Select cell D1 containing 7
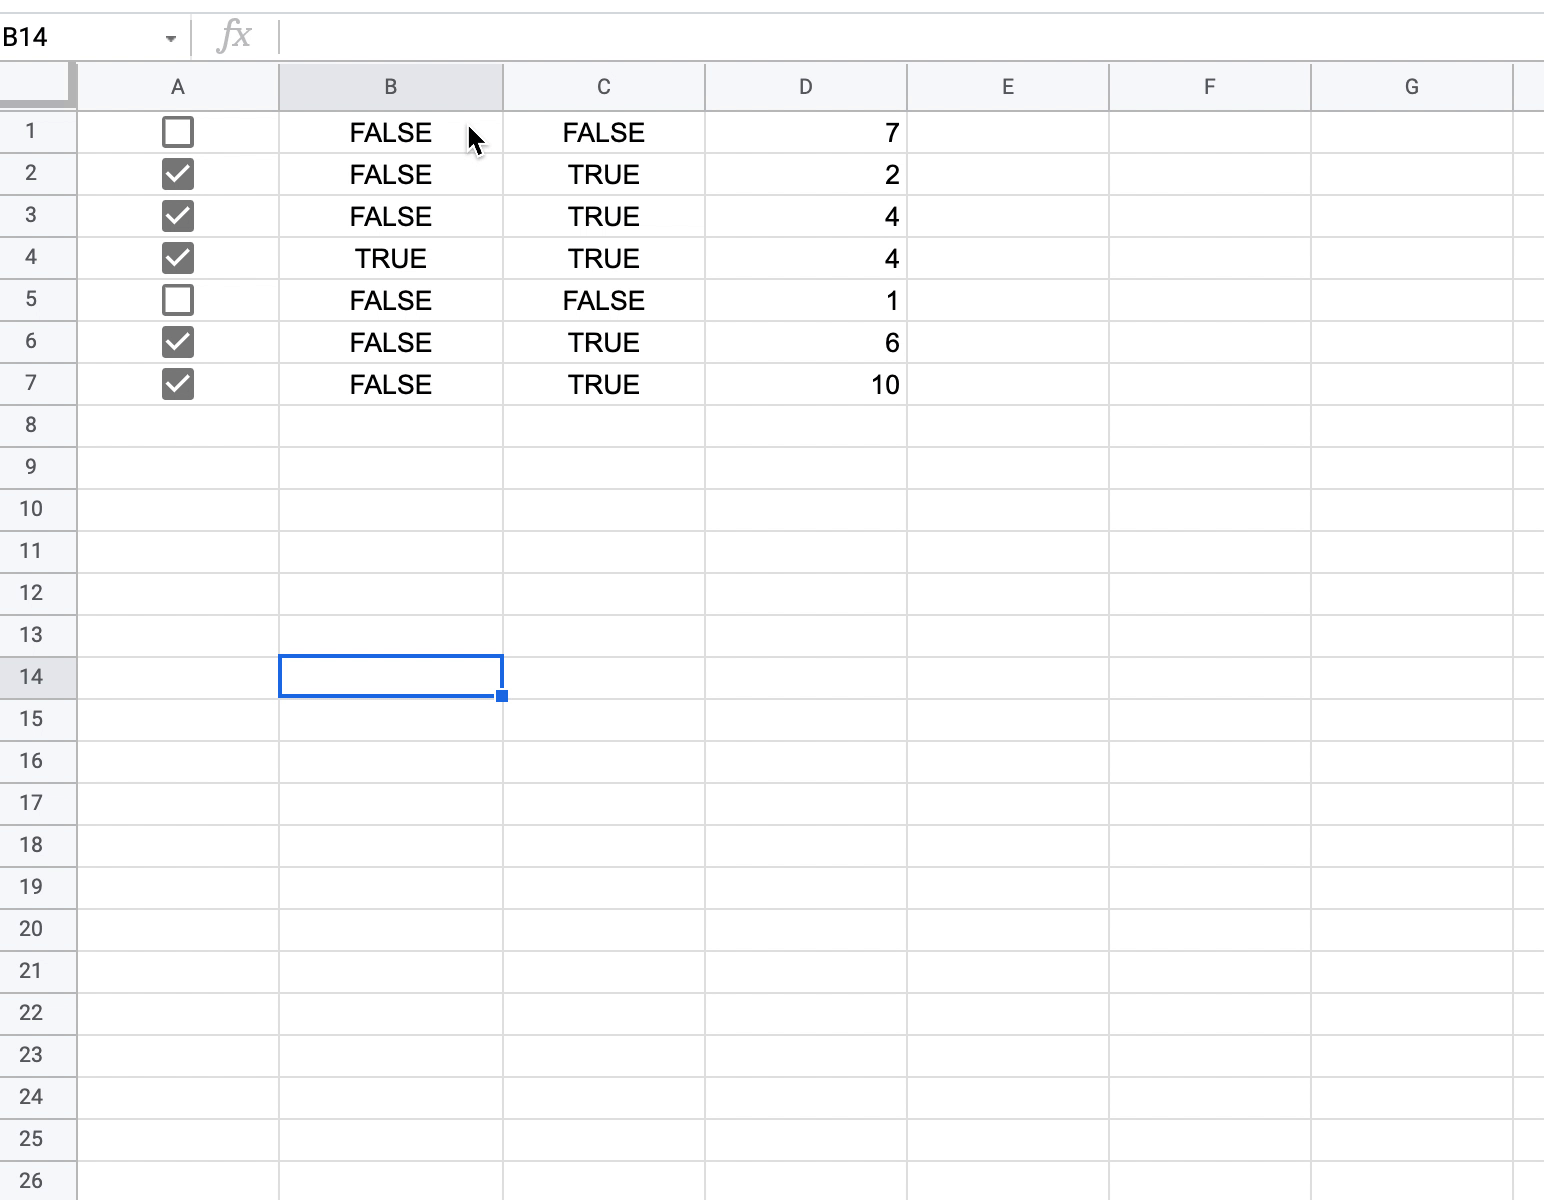This screenshot has height=1200, width=1544. coord(806,132)
